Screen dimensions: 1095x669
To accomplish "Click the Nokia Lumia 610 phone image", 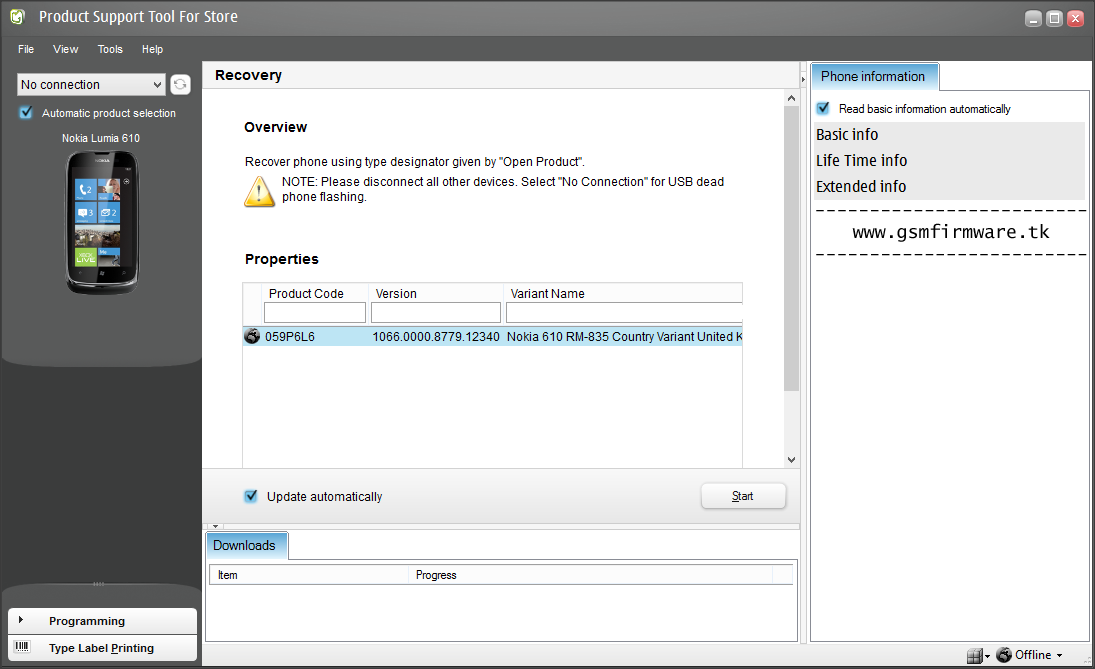I will click(x=103, y=223).
